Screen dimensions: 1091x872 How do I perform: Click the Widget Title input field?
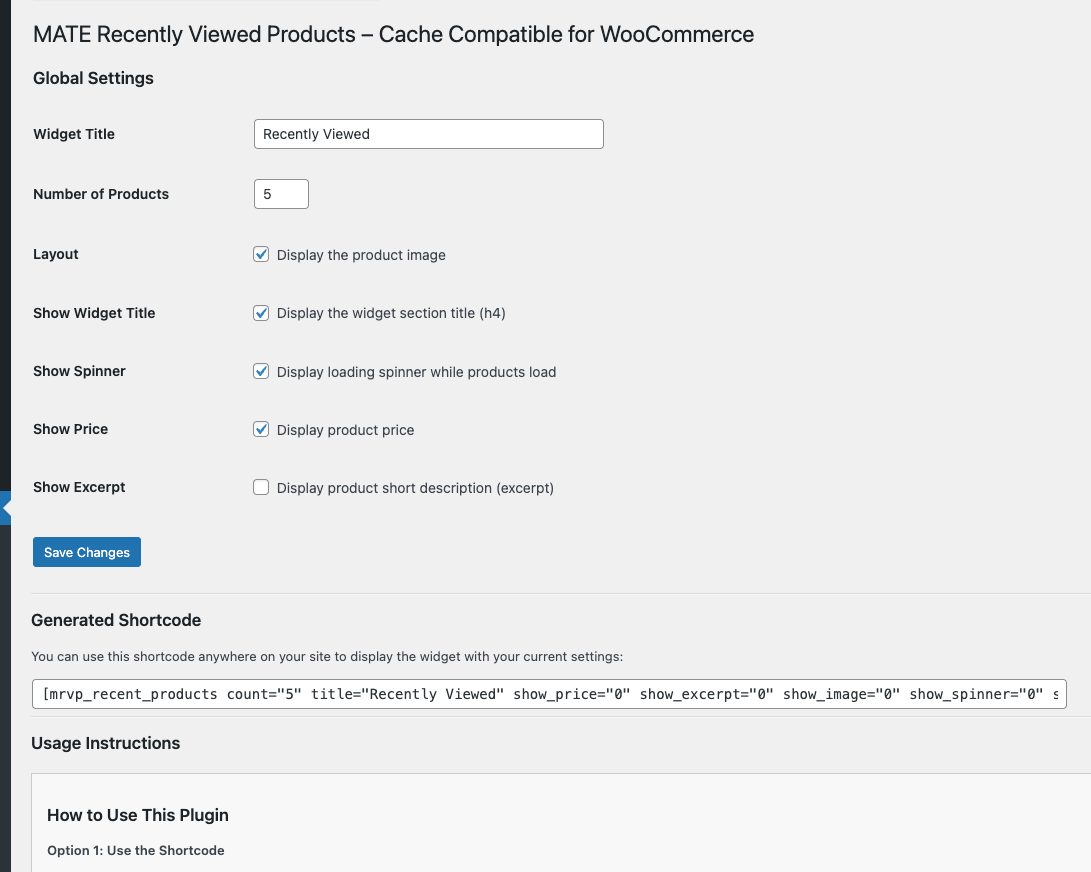click(x=429, y=134)
